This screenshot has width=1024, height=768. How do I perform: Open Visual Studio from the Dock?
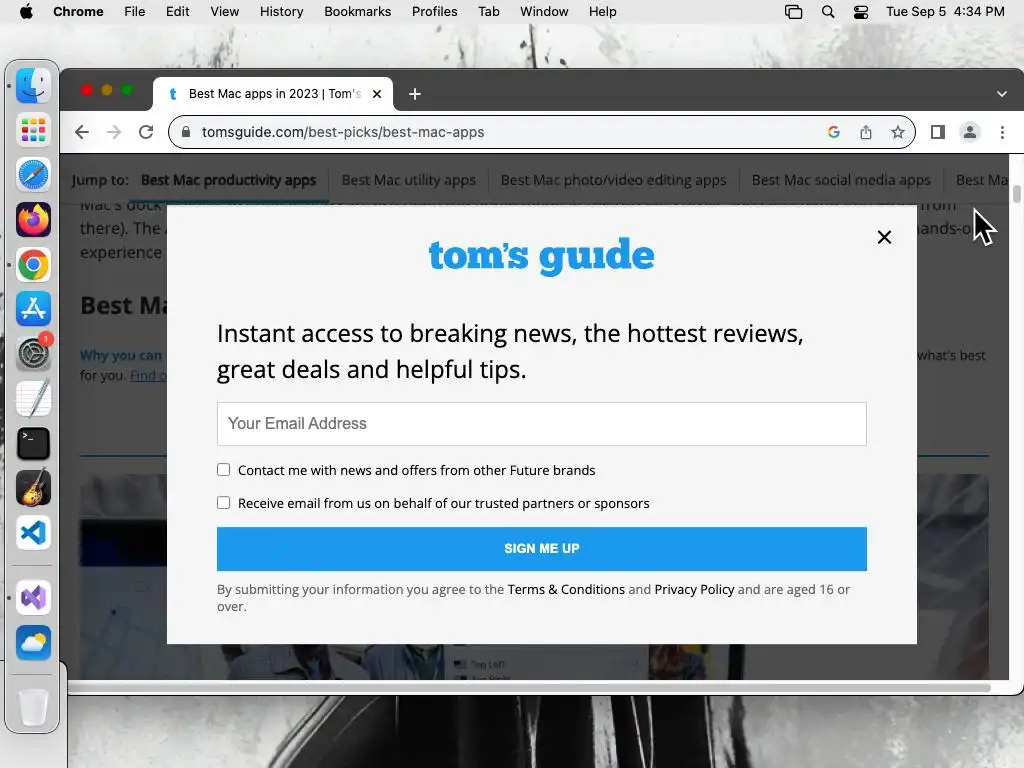tap(33, 598)
